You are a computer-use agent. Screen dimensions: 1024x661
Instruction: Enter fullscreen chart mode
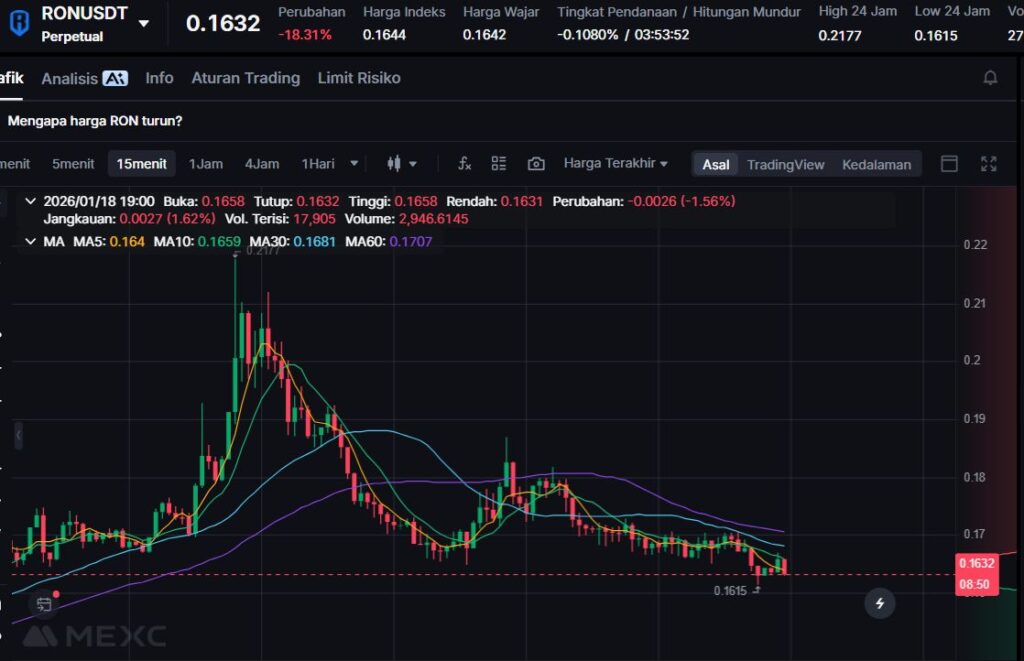coord(988,164)
